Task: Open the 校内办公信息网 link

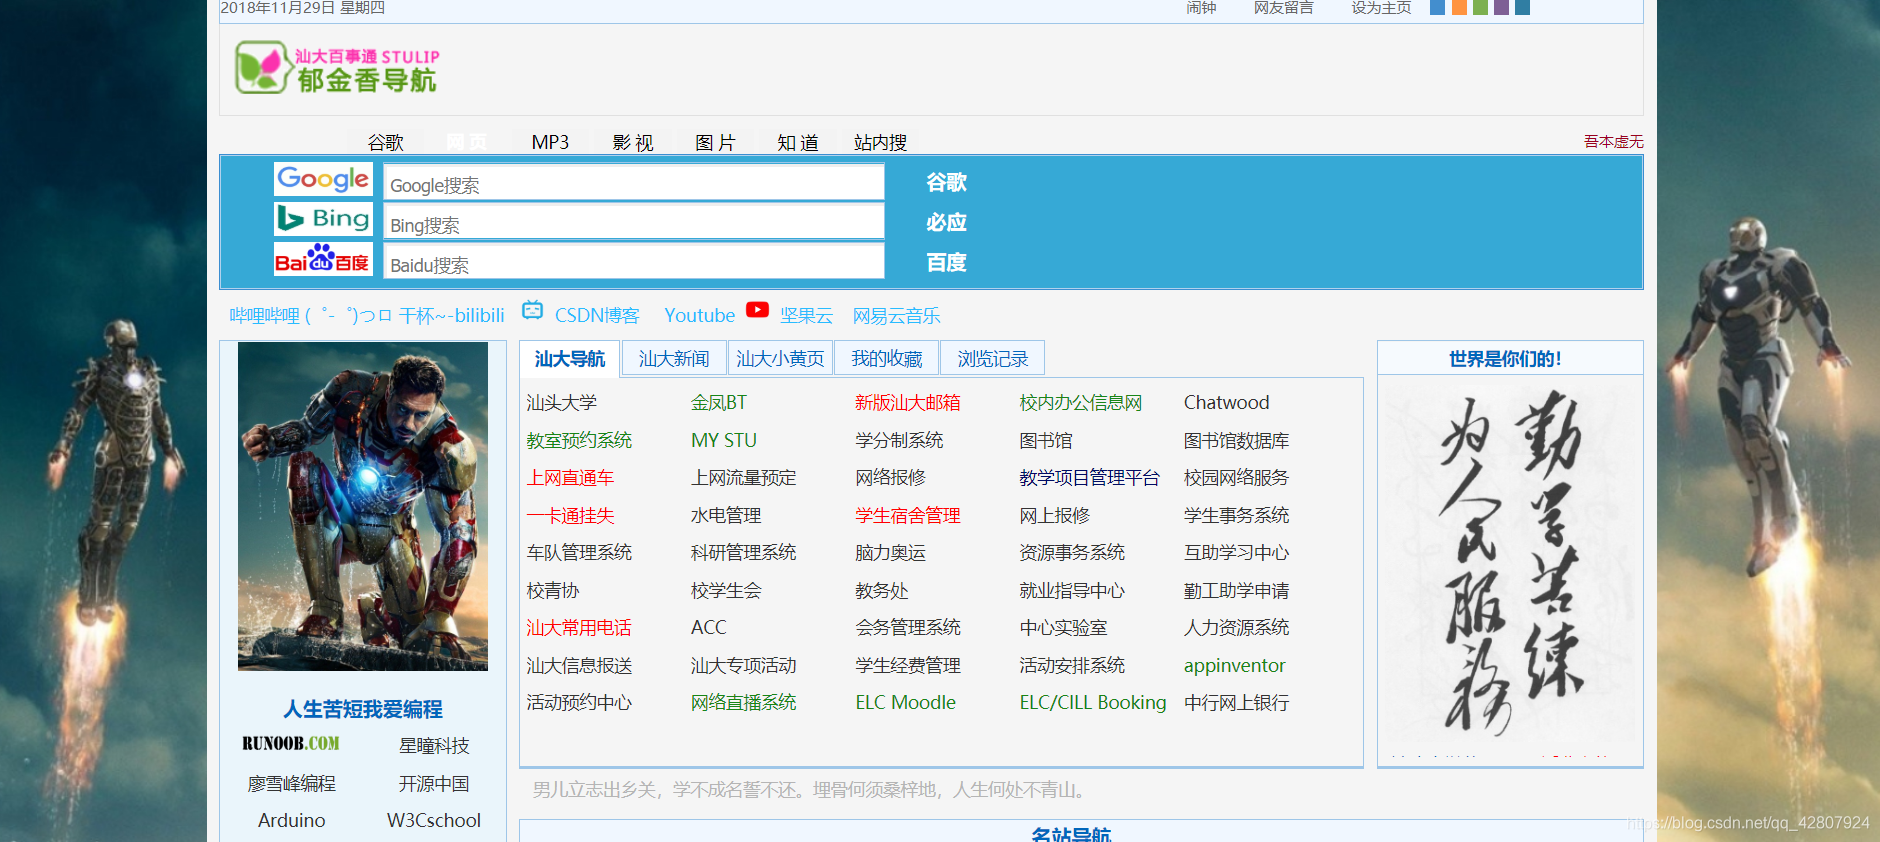Action: coord(1081,403)
